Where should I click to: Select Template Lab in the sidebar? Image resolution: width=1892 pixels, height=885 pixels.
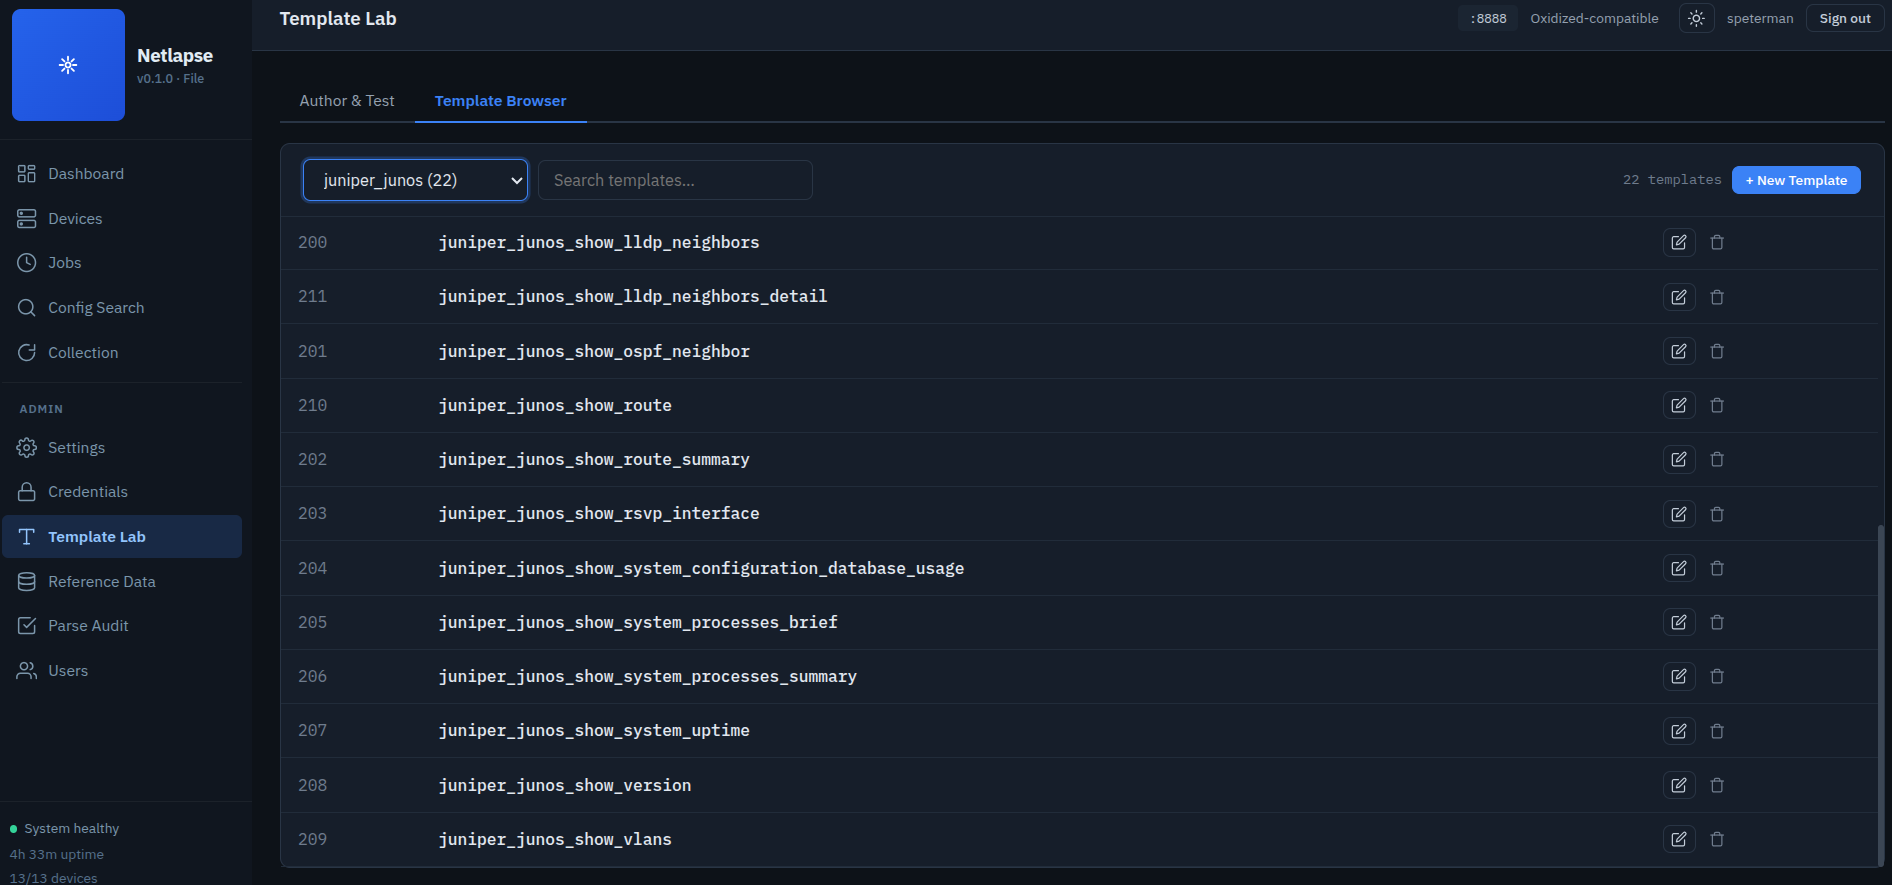(x=122, y=537)
